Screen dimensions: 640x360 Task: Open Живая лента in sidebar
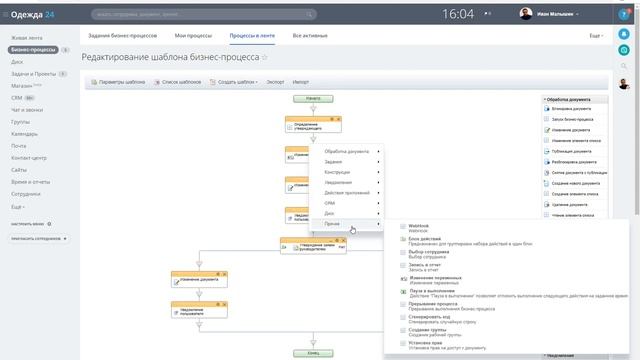point(27,38)
